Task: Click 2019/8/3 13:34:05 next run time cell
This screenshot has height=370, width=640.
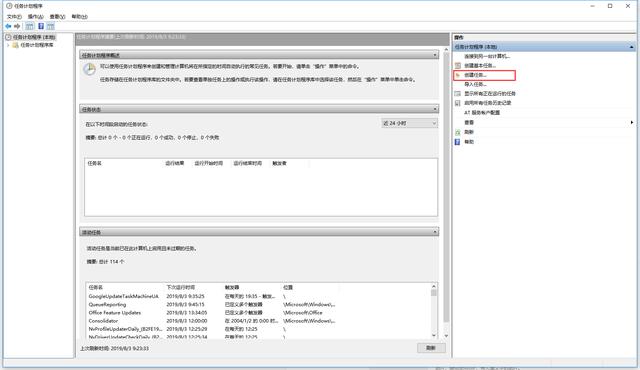Action: pyautogui.click(x=187, y=312)
